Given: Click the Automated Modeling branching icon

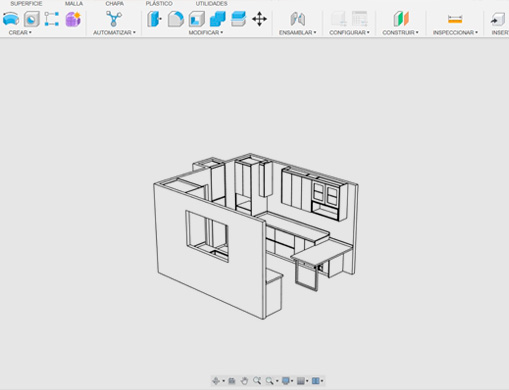Looking at the screenshot, I should coord(114,19).
